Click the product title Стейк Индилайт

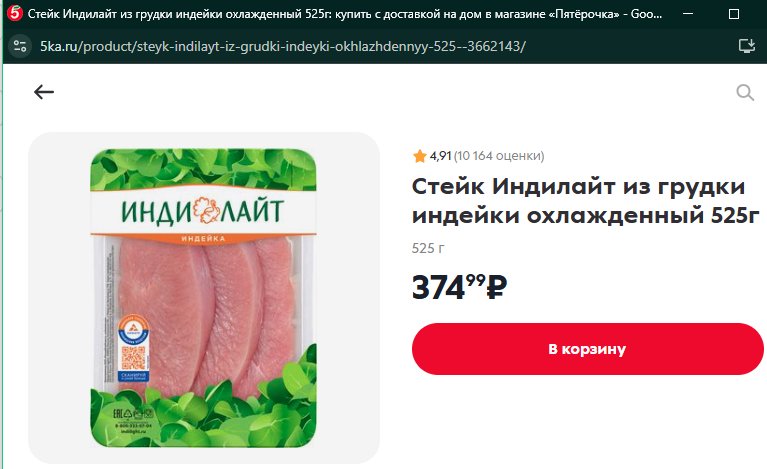click(585, 201)
